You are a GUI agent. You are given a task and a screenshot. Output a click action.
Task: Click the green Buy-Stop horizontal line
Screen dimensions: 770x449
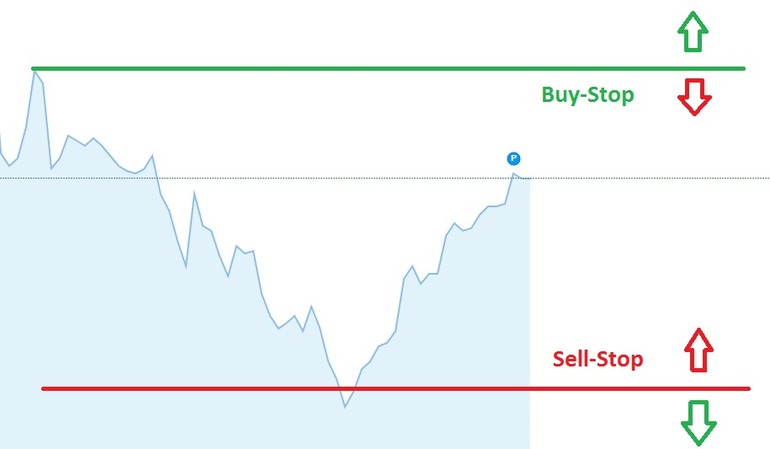(x=388, y=68)
